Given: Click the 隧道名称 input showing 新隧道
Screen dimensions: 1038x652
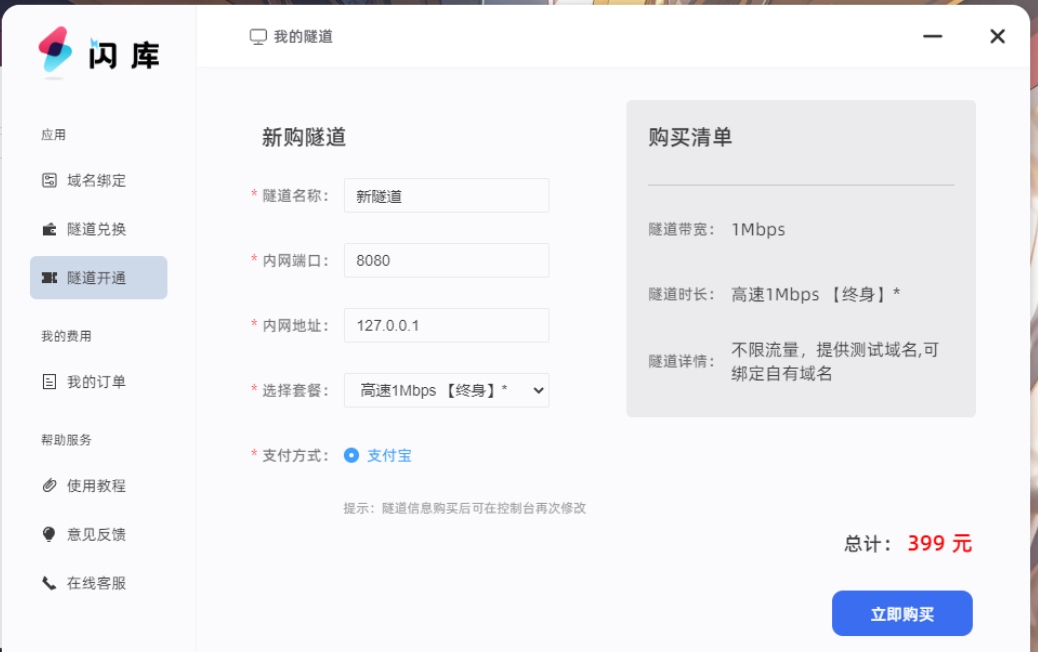Looking at the screenshot, I should click(x=445, y=195).
